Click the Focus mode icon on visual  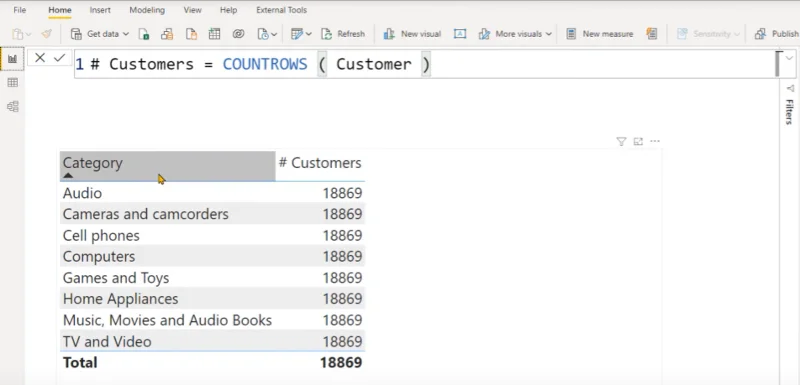[638, 142]
